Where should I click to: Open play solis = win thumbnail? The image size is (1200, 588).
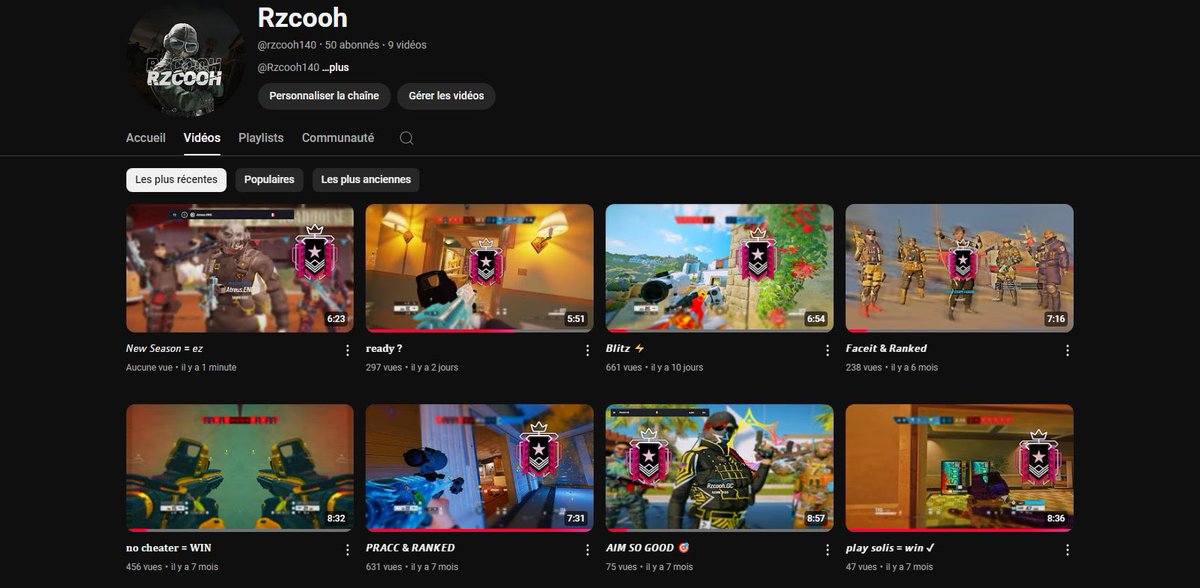click(x=960, y=468)
